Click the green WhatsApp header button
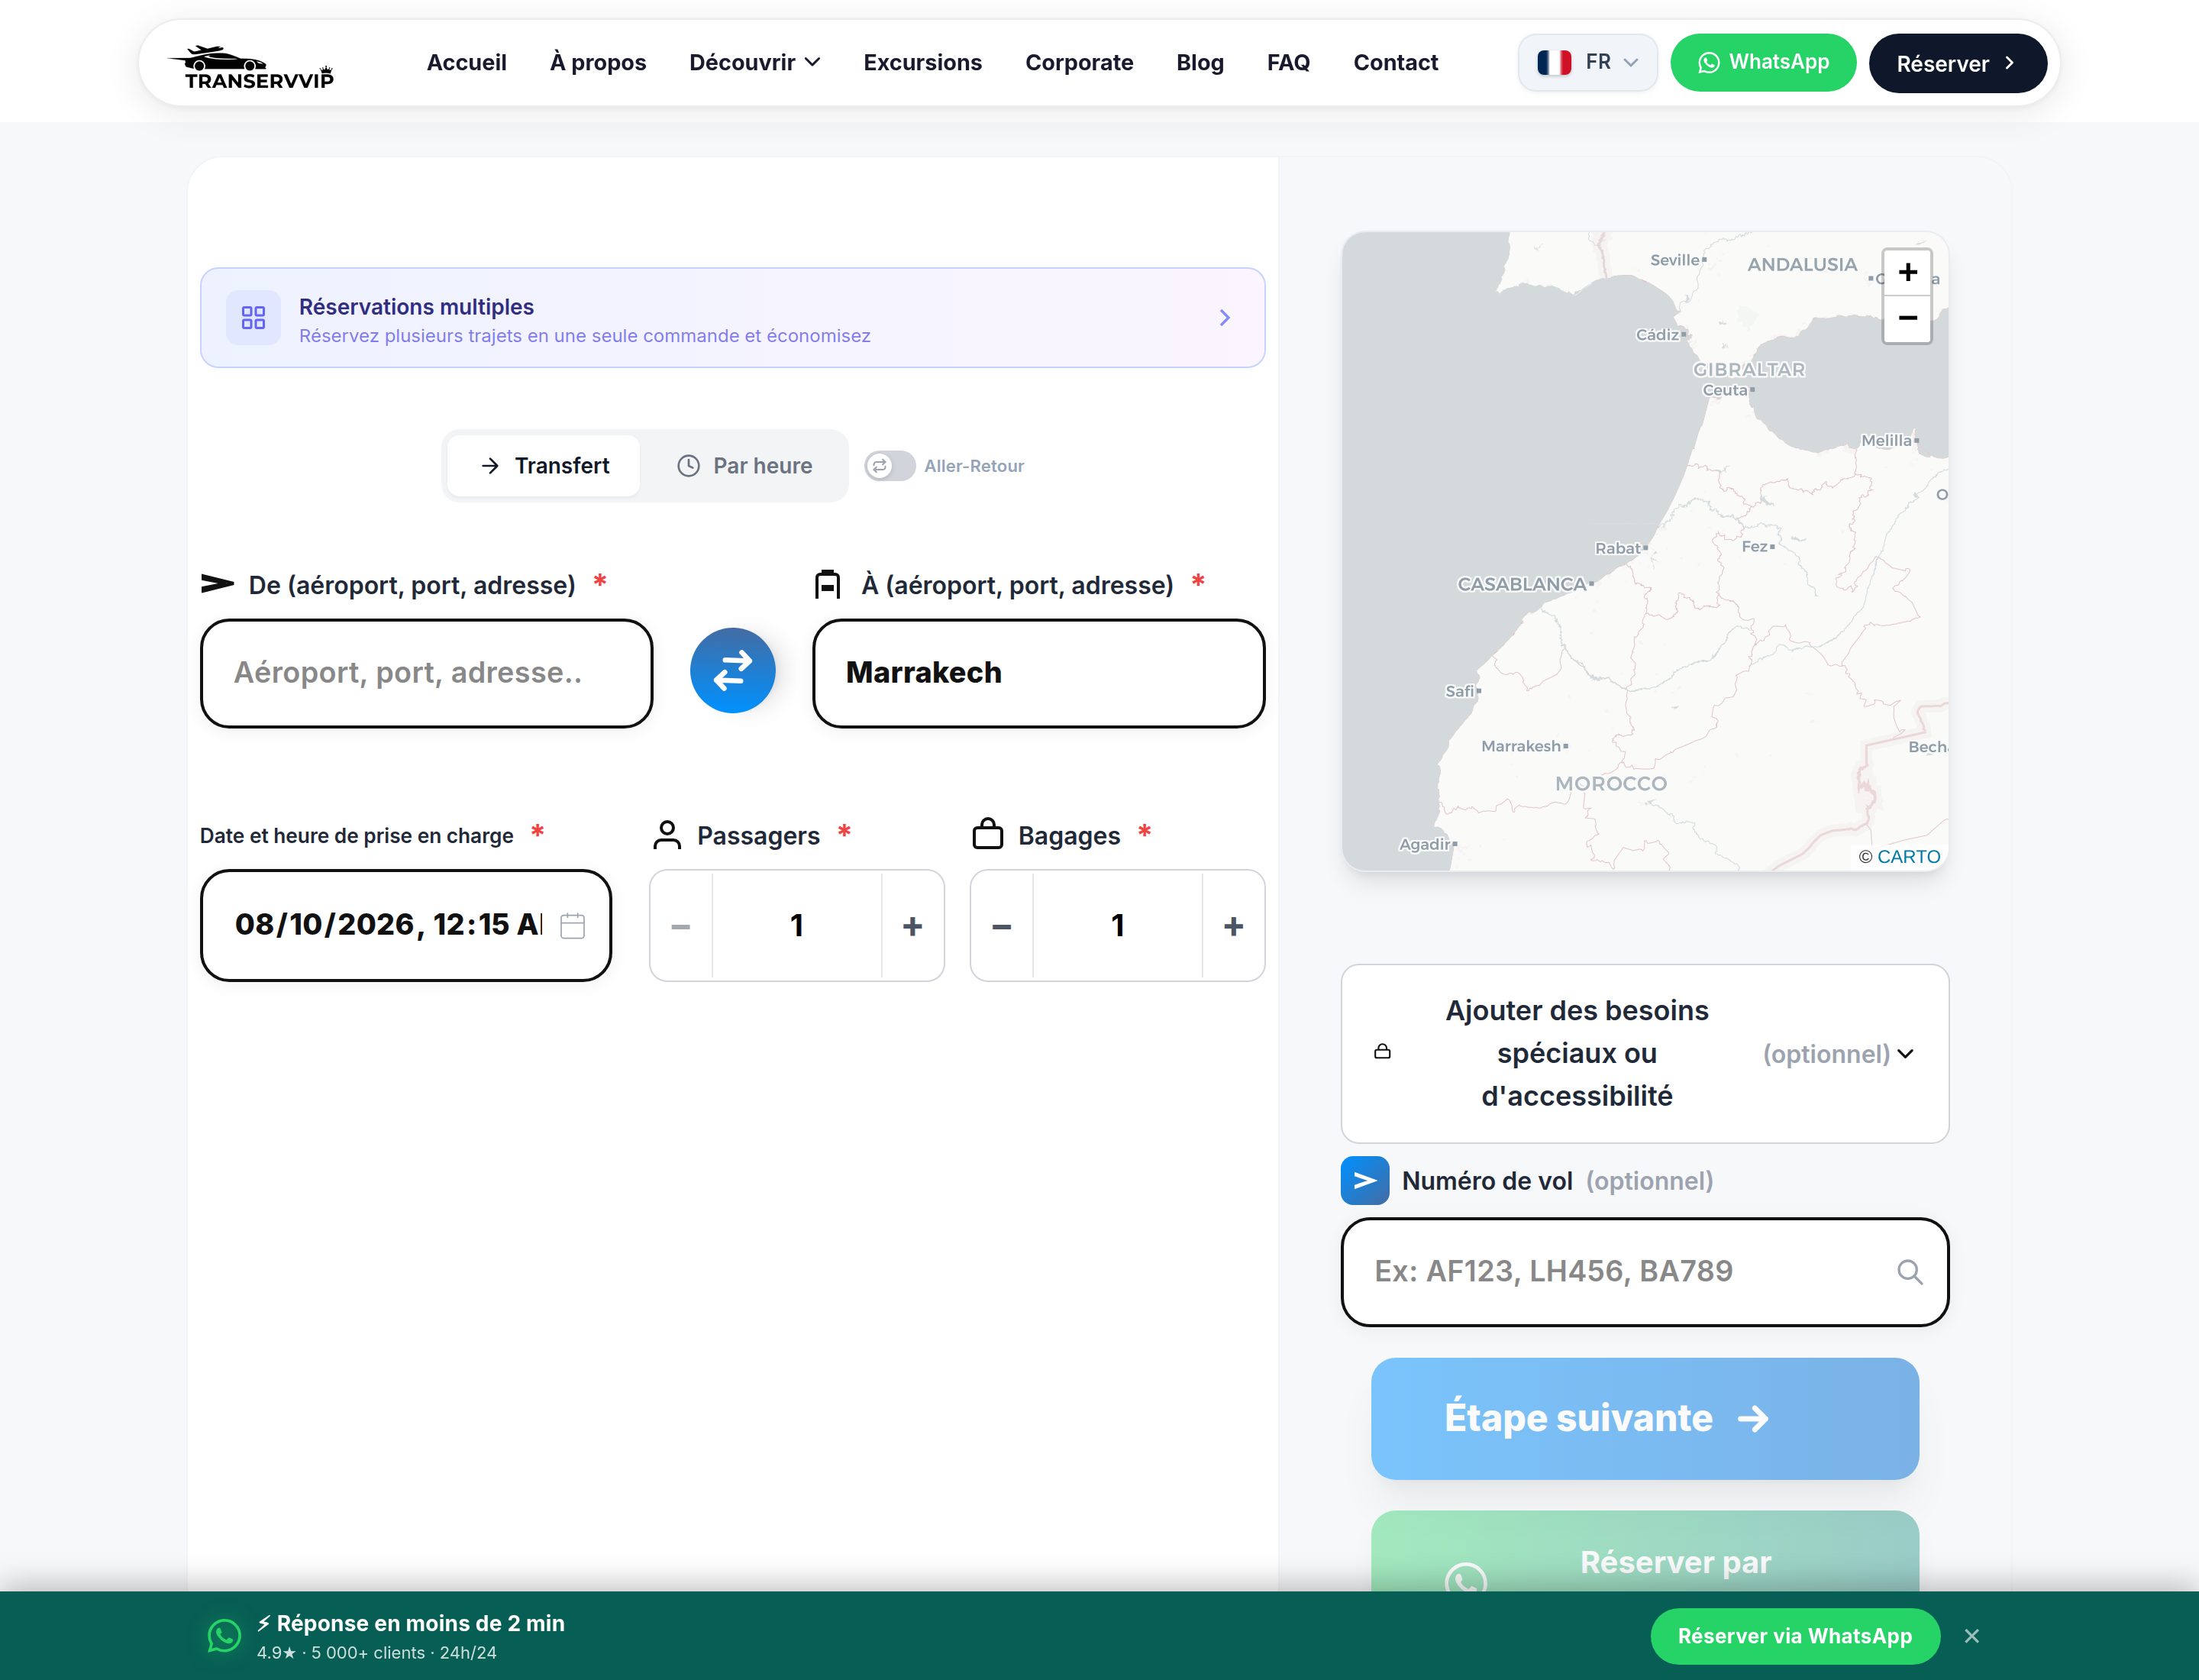This screenshot has width=2199, height=1680. 1763,63
